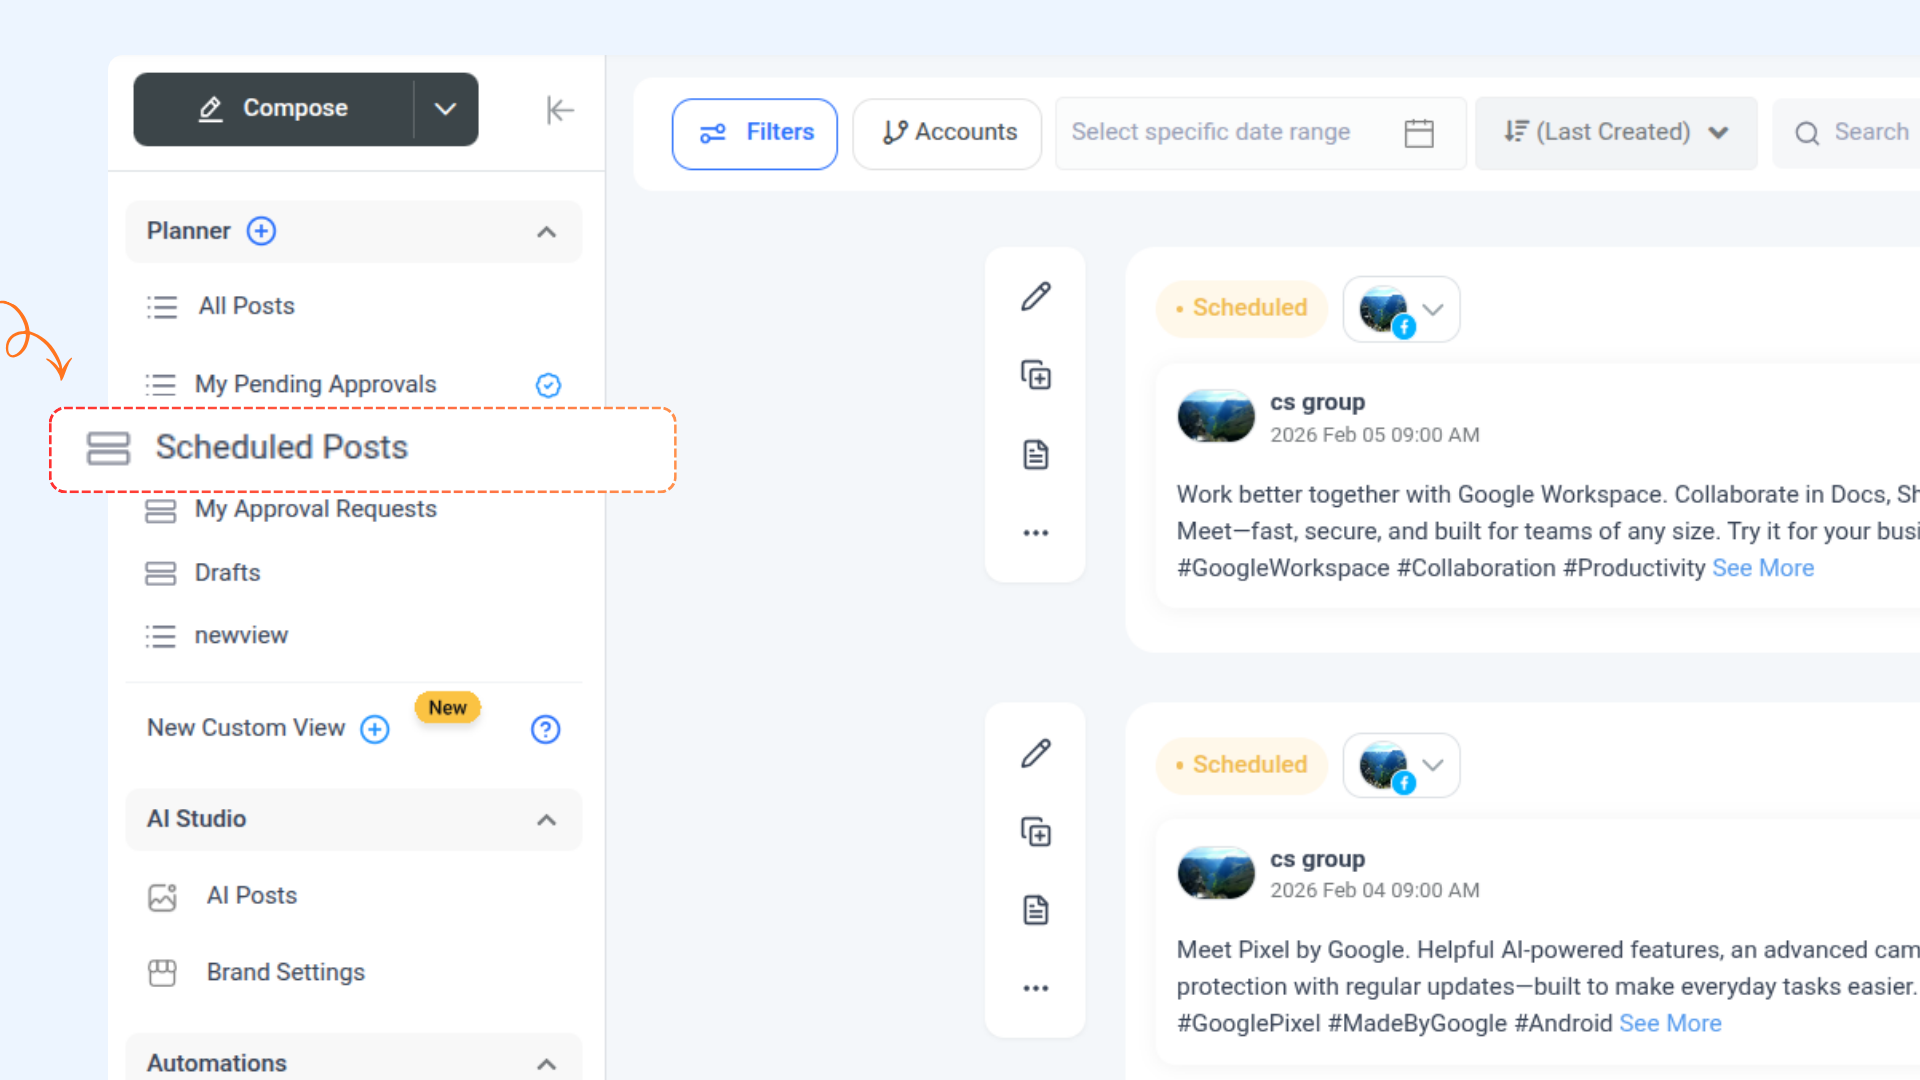The image size is (1920, 1080).
Task: Collapse the Planner section
Action: click(x=546, y=232)
